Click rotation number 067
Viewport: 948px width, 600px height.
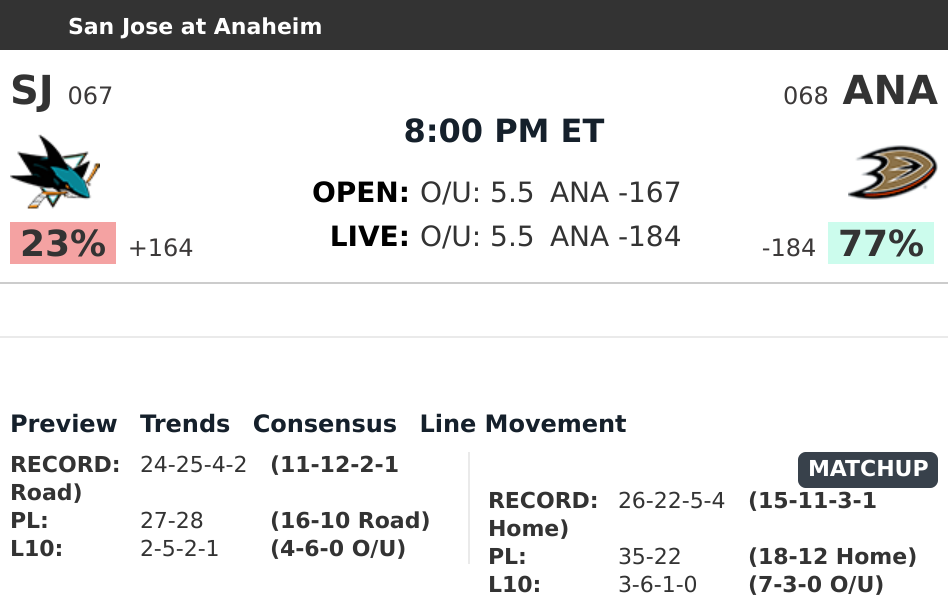(90, 96)
